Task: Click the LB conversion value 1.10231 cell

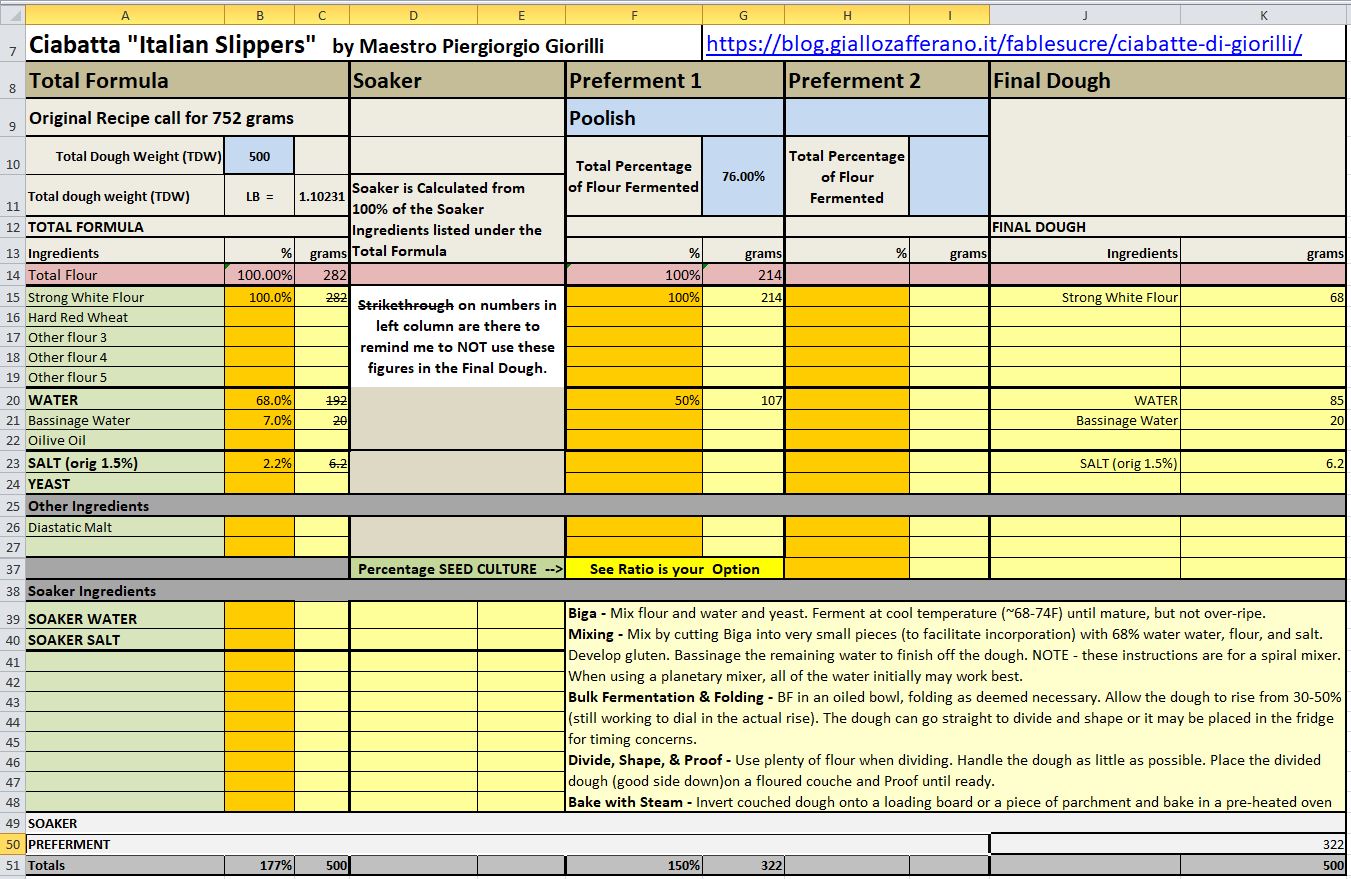Action: [322, 197]
